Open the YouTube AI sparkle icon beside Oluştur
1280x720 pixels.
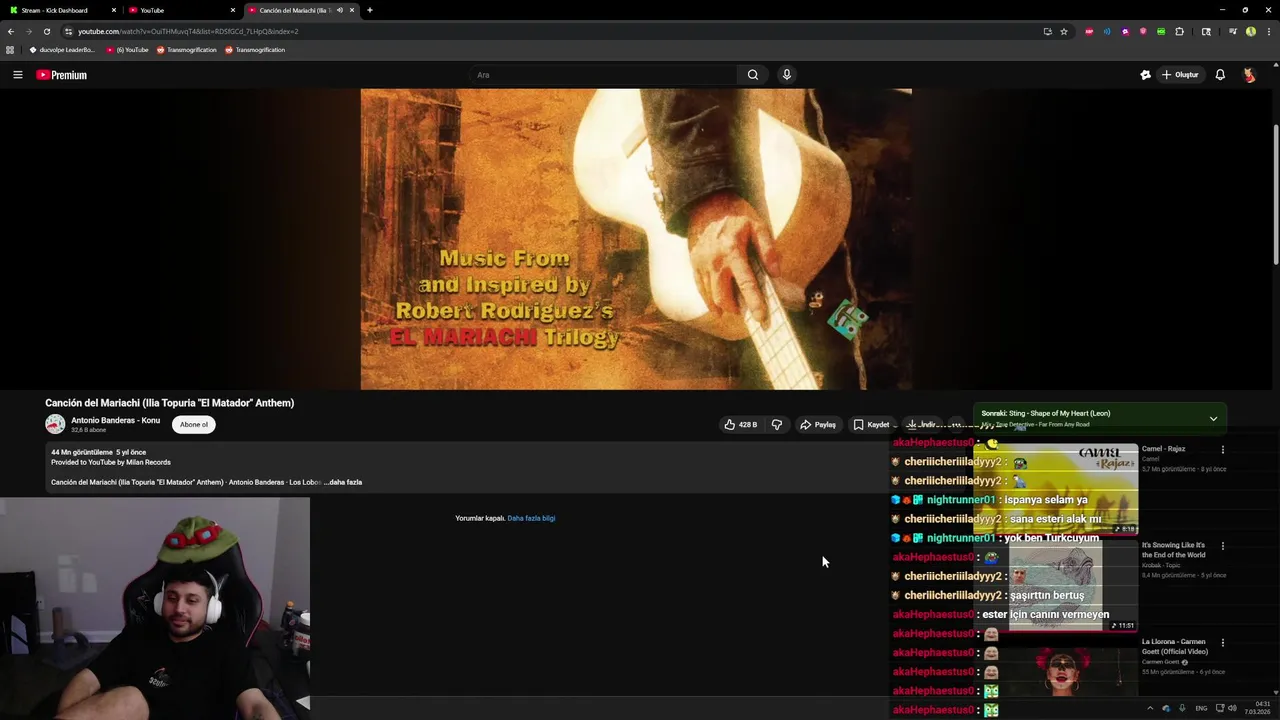tap(1145, 75)
